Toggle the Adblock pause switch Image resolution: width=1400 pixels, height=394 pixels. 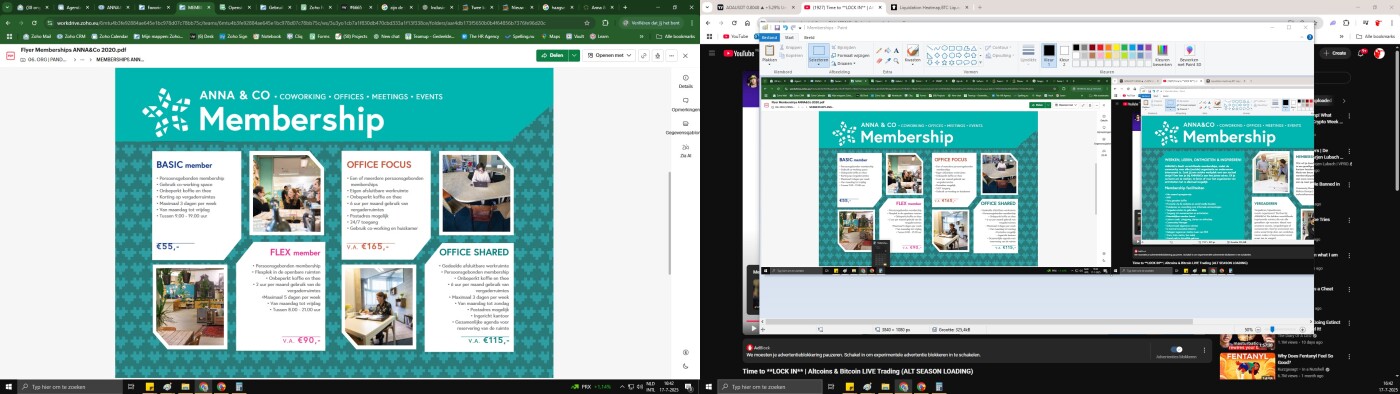[x=1176, y=350]
